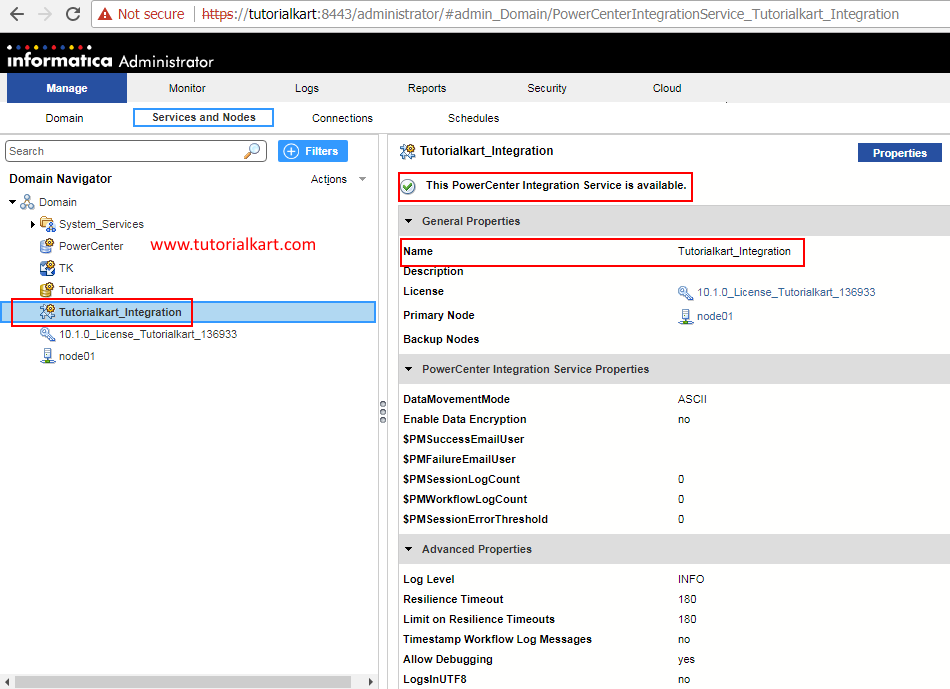Collapse PowerCenter Integration Service Properties section
The height and width of the screenshot is (689, 950).
coord(408,369)
